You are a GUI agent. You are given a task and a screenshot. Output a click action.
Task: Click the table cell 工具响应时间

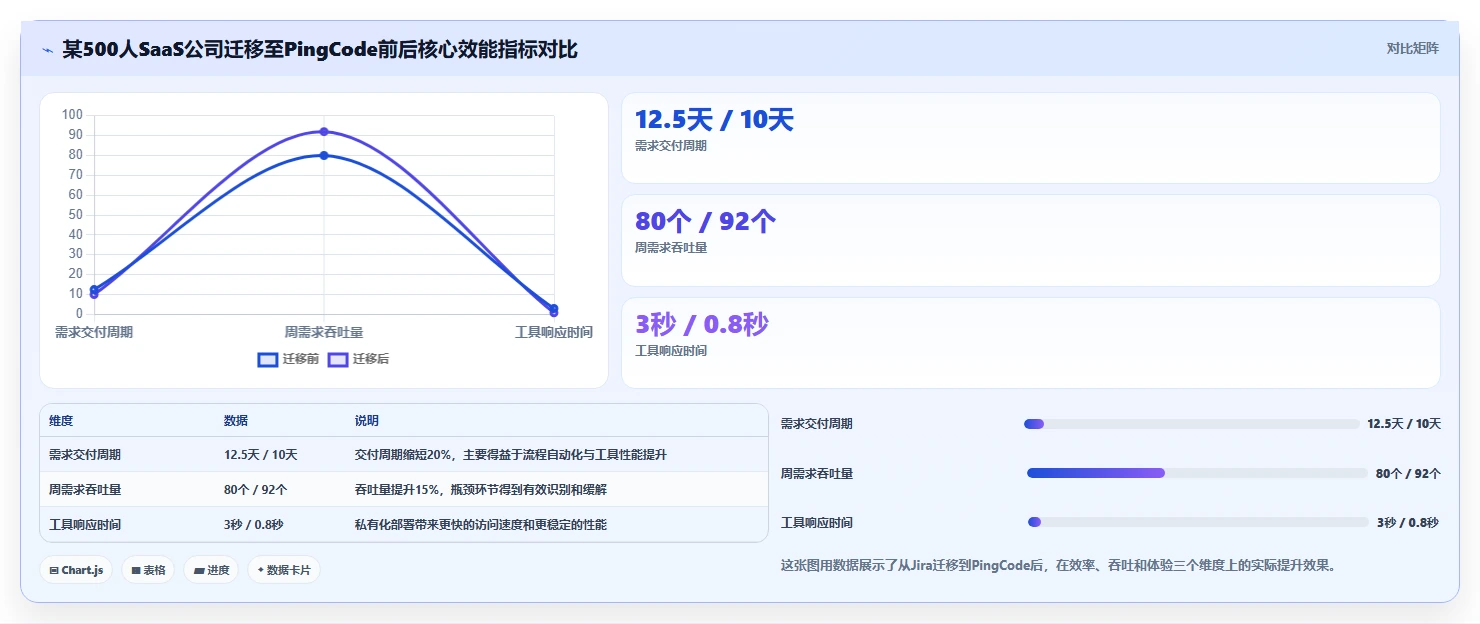[85, 525]
